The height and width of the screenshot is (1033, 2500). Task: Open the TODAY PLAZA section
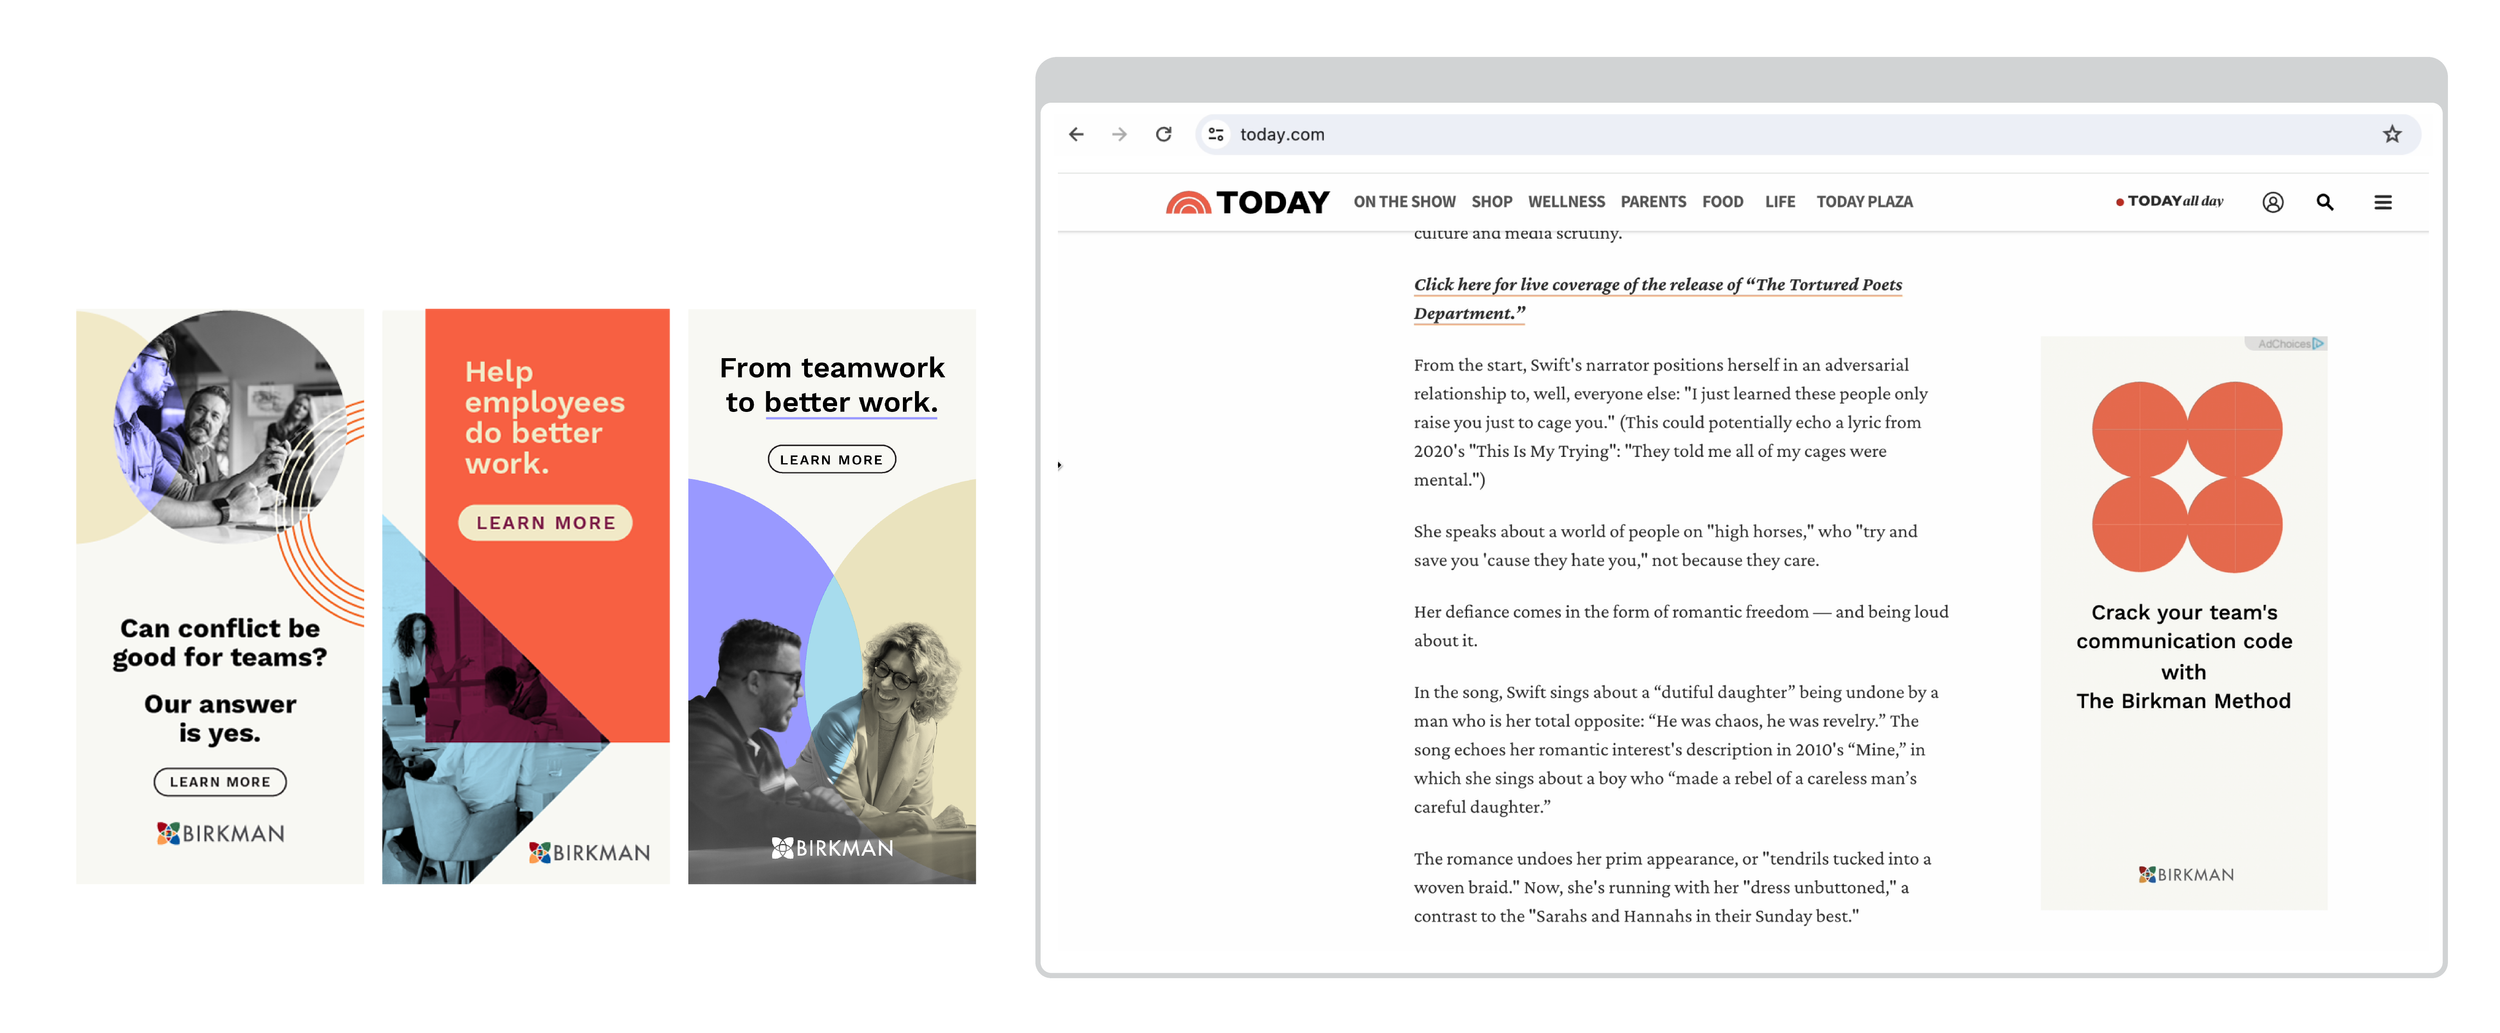1864,202
